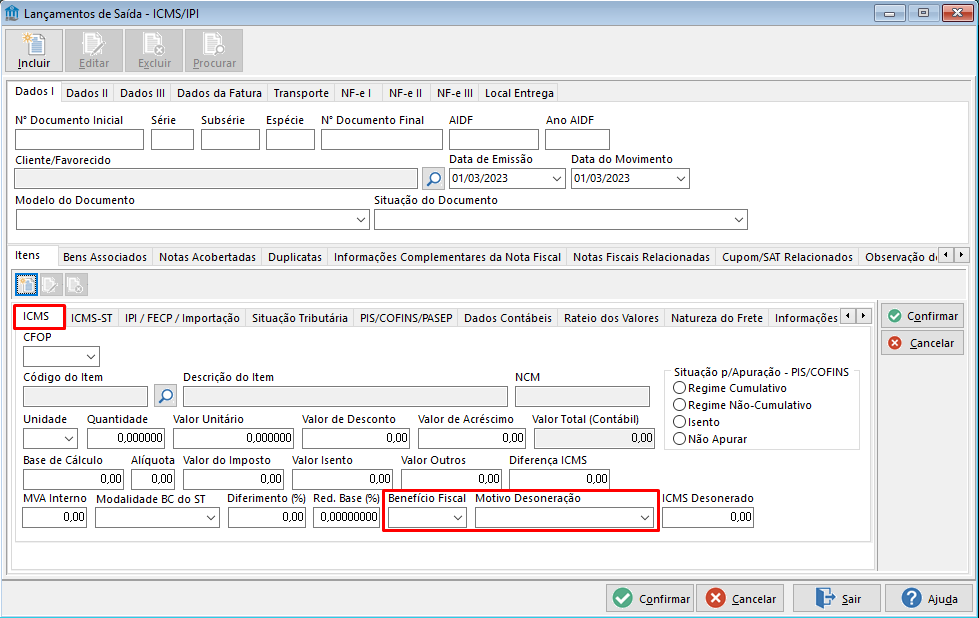Click the N° Documento Inicial field
The image size is (979, 618).
79,139
